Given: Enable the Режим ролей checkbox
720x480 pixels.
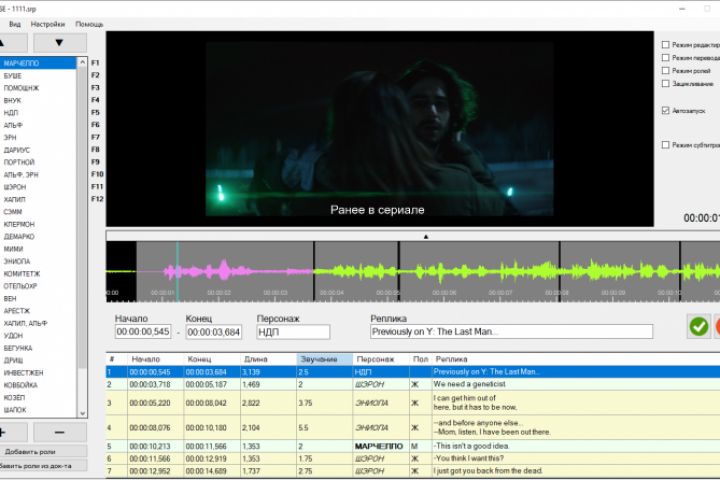Looking at the screenshot, I should point(666,71).
